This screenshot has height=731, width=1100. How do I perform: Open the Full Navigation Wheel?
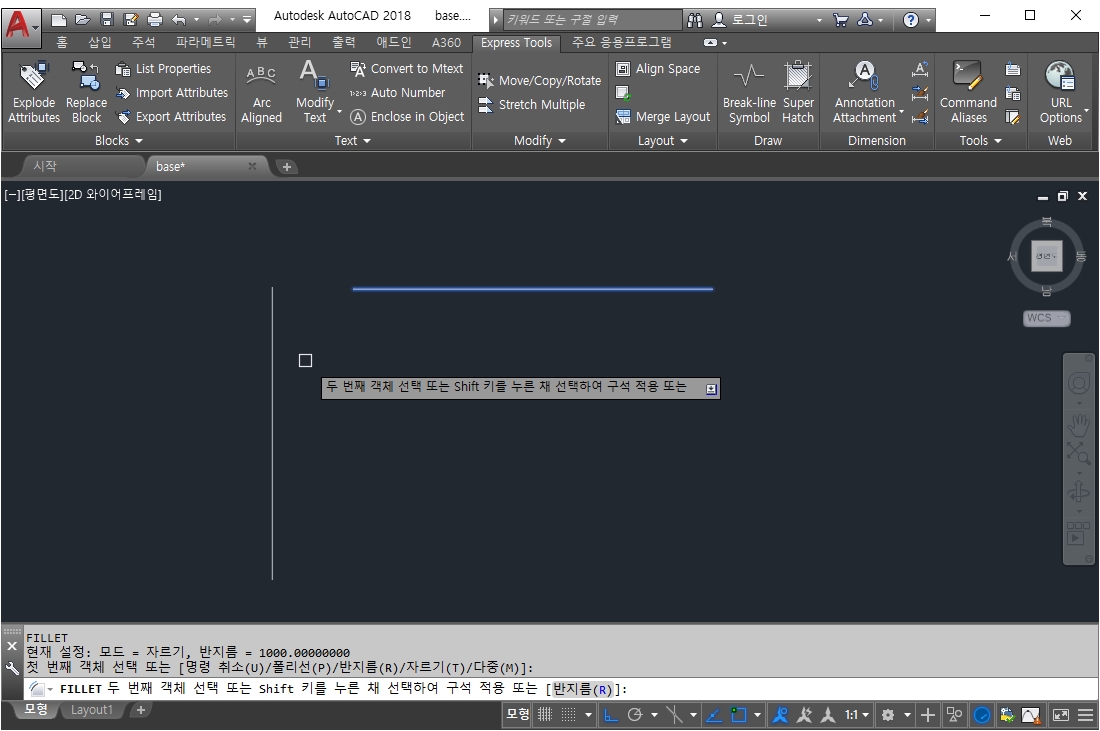coord(1079,383)
